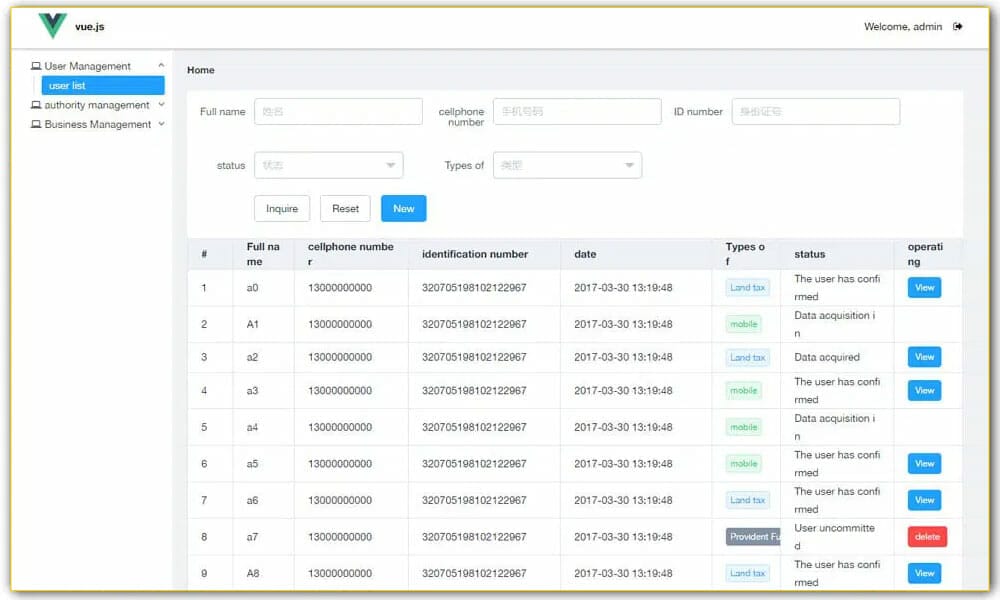Expand the authority management menu
Screen dimensions: 1000x600
click(x=161, y=105)
